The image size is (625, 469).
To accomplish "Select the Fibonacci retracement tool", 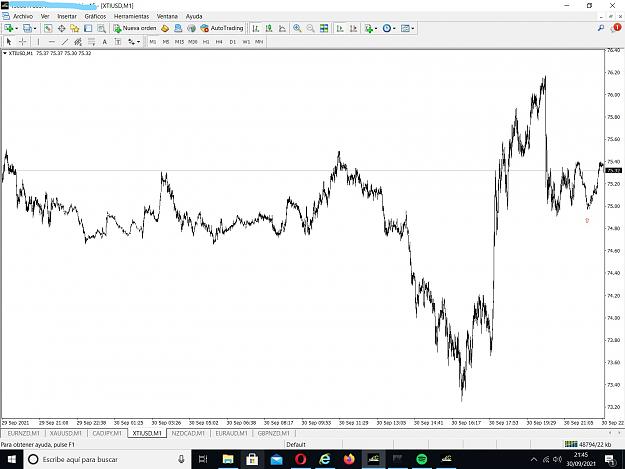I will click(91, 42).
